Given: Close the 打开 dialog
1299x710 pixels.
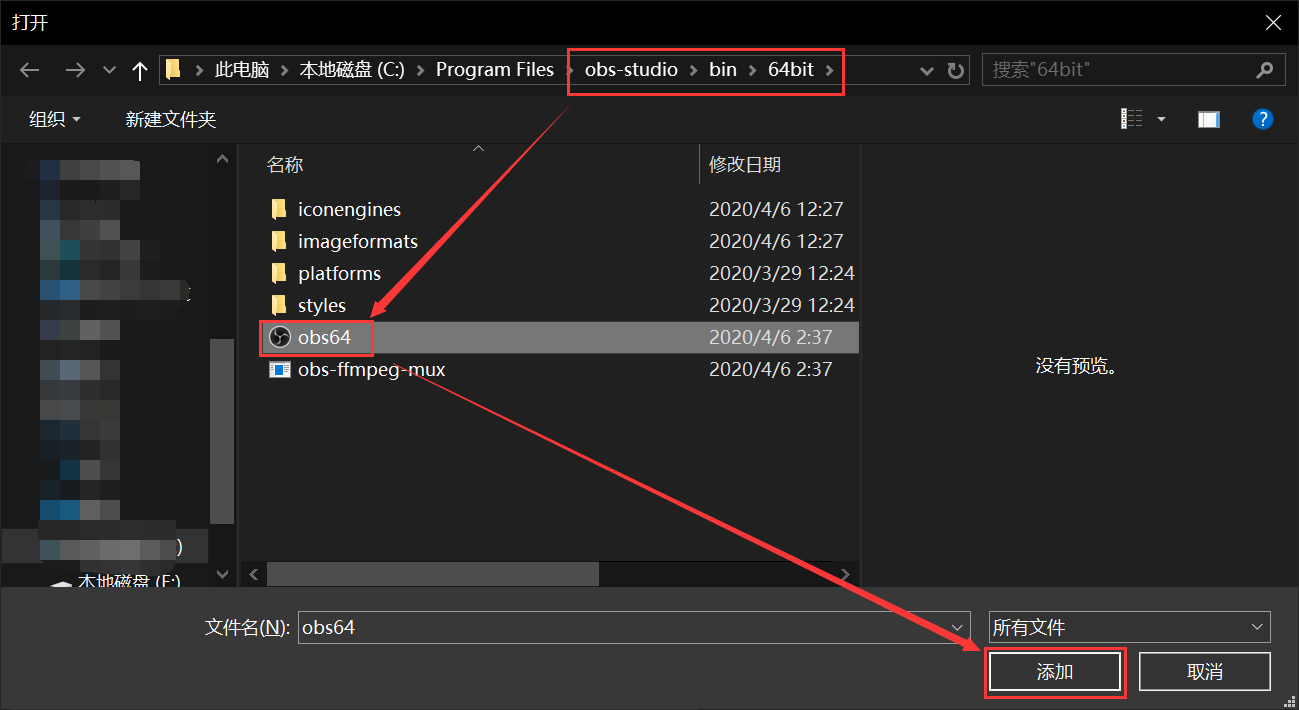Looking at the screenshot, I should click(1273, 22).
